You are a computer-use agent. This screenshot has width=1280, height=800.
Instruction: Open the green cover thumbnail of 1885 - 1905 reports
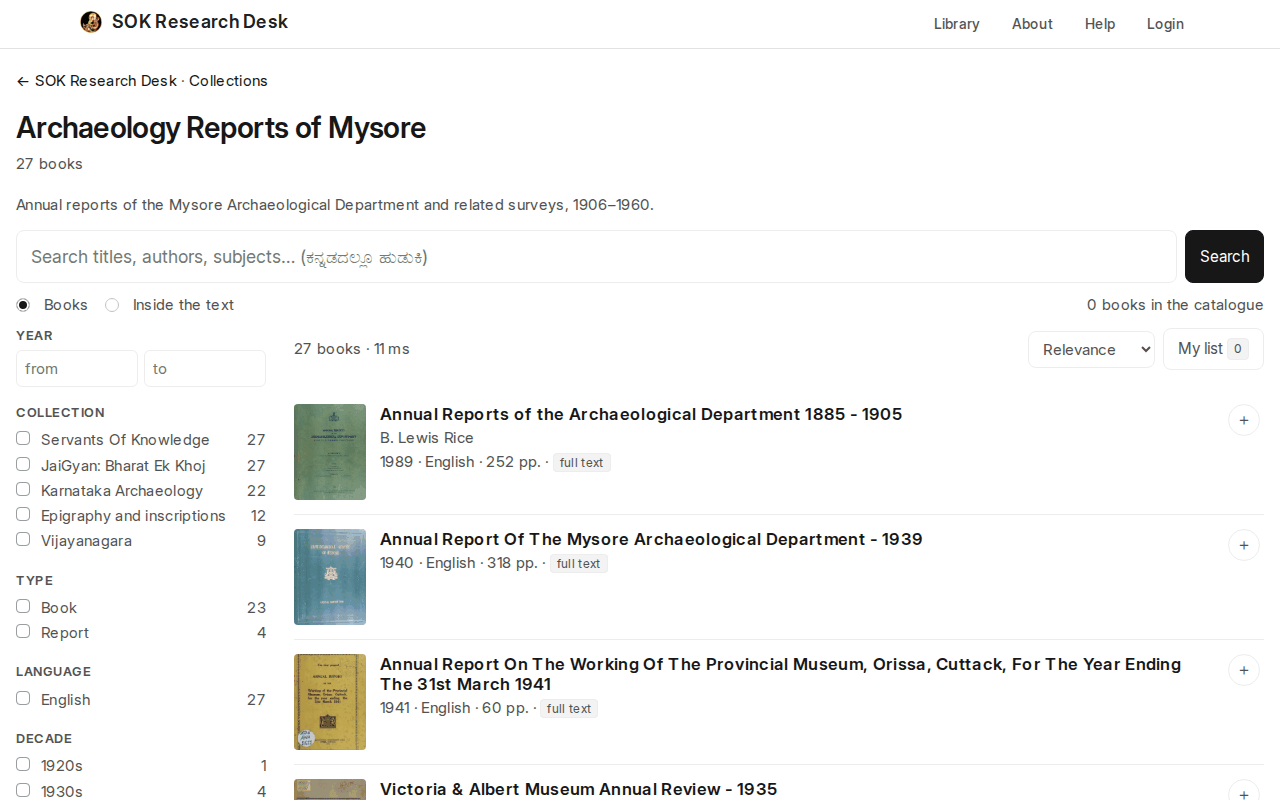(330, 452)
